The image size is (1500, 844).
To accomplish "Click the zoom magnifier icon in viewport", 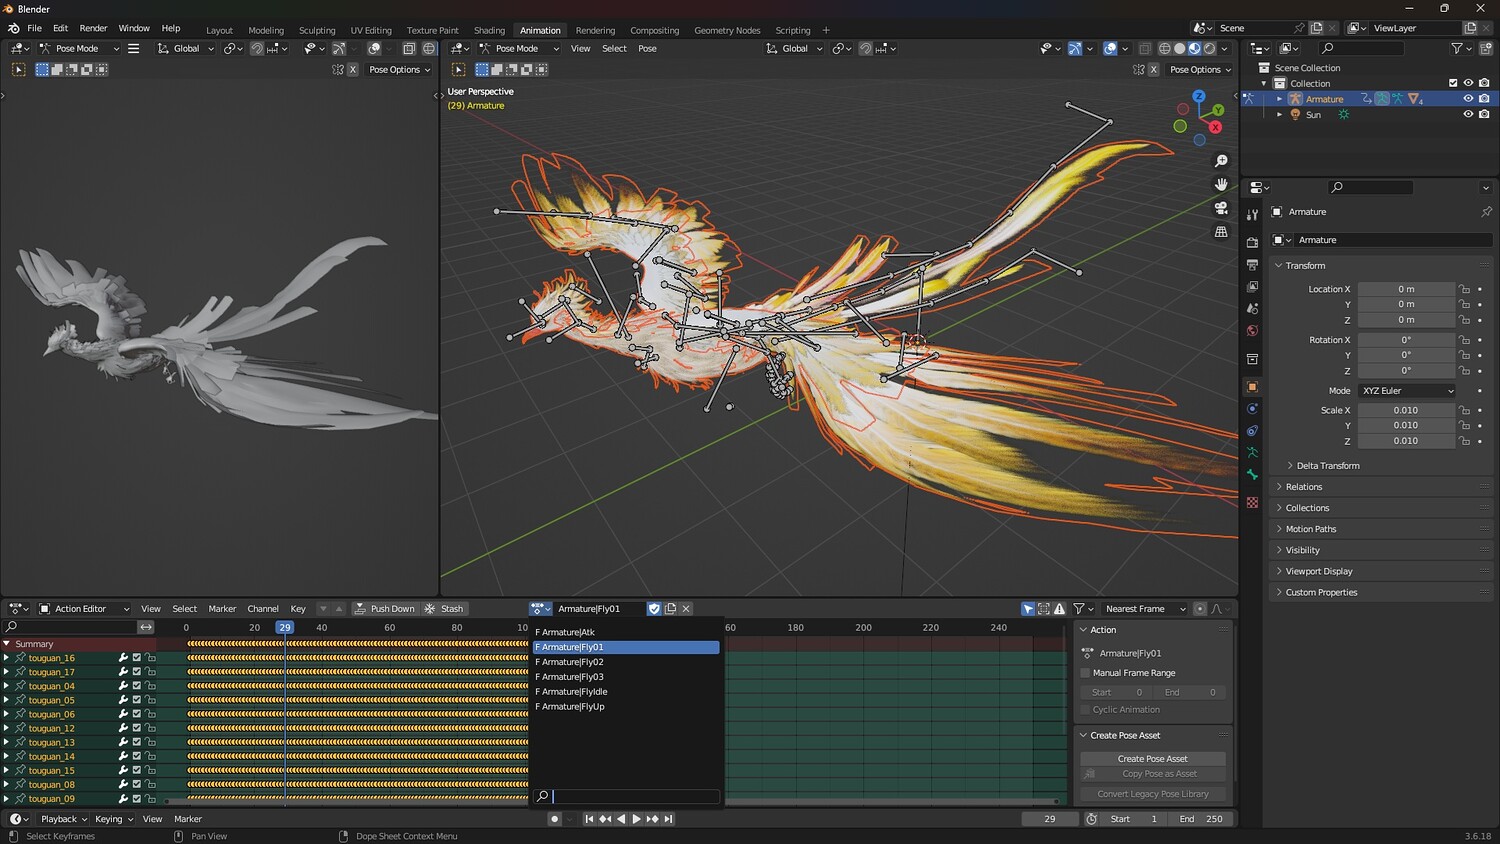I will click(x=1221, y=161).
